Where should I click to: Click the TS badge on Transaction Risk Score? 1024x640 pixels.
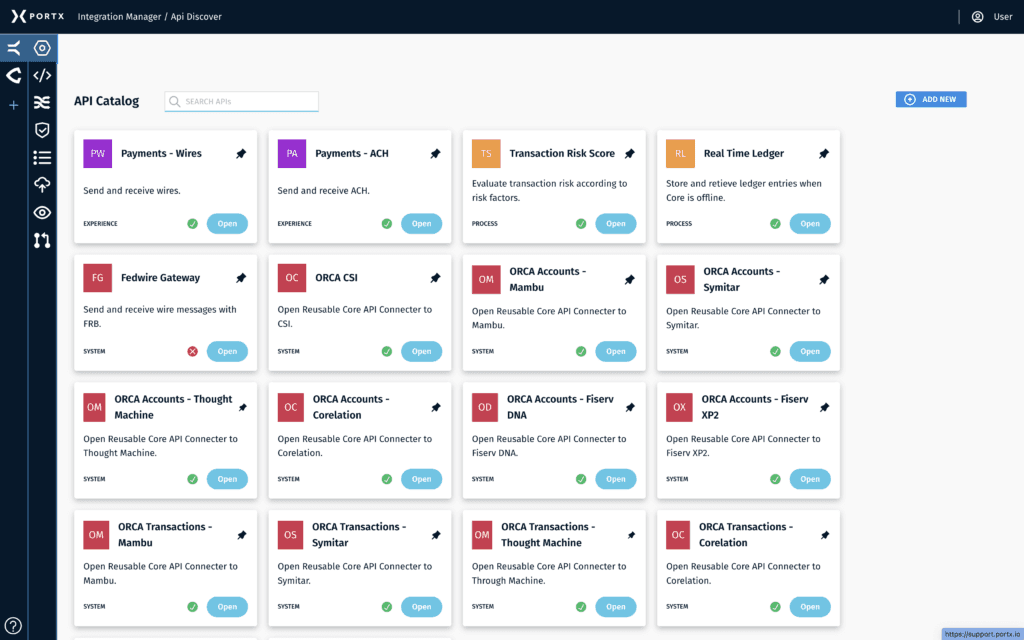point(486,153)
